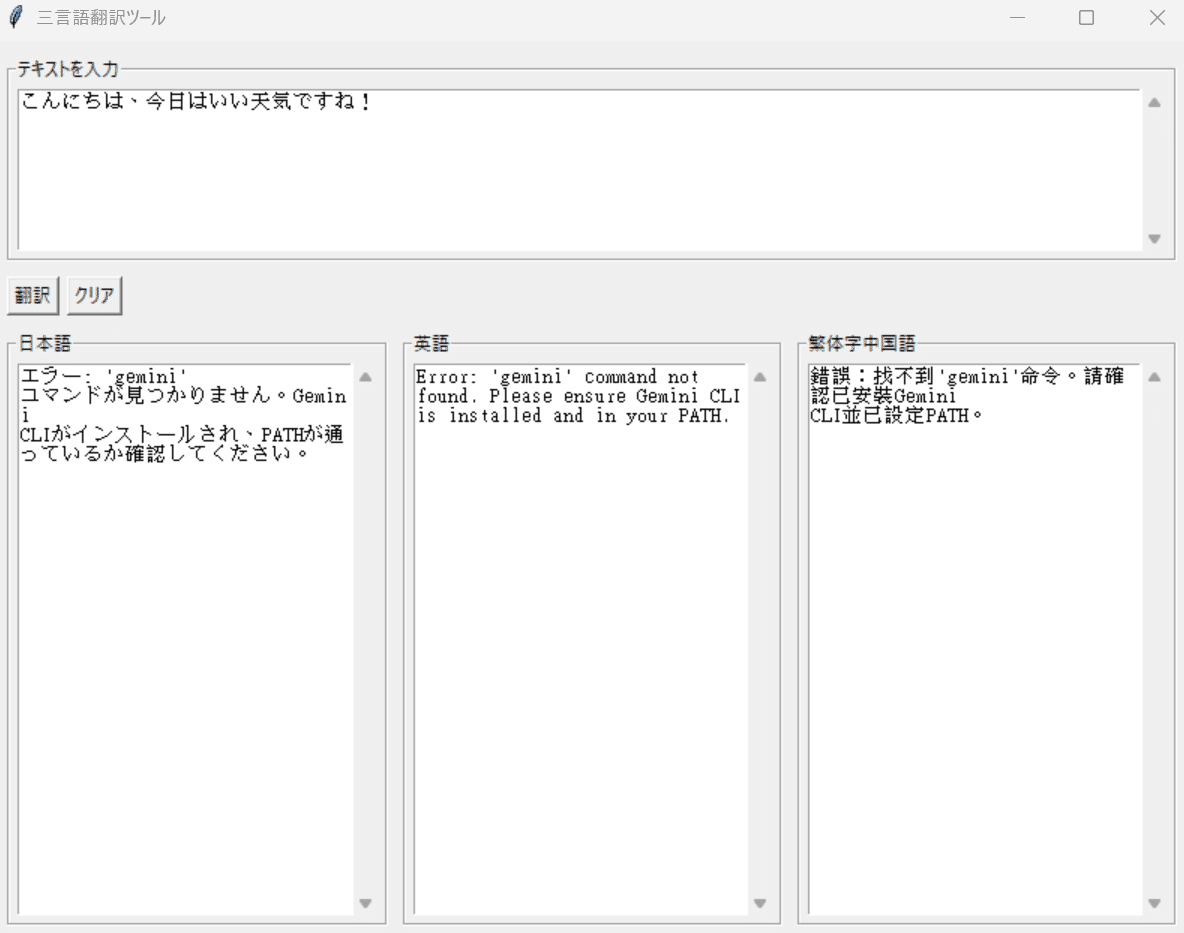Screen dimensions: 1184x933
Task: Click the scroll-down arrow of the input text area
Action: coord(1152,239)
